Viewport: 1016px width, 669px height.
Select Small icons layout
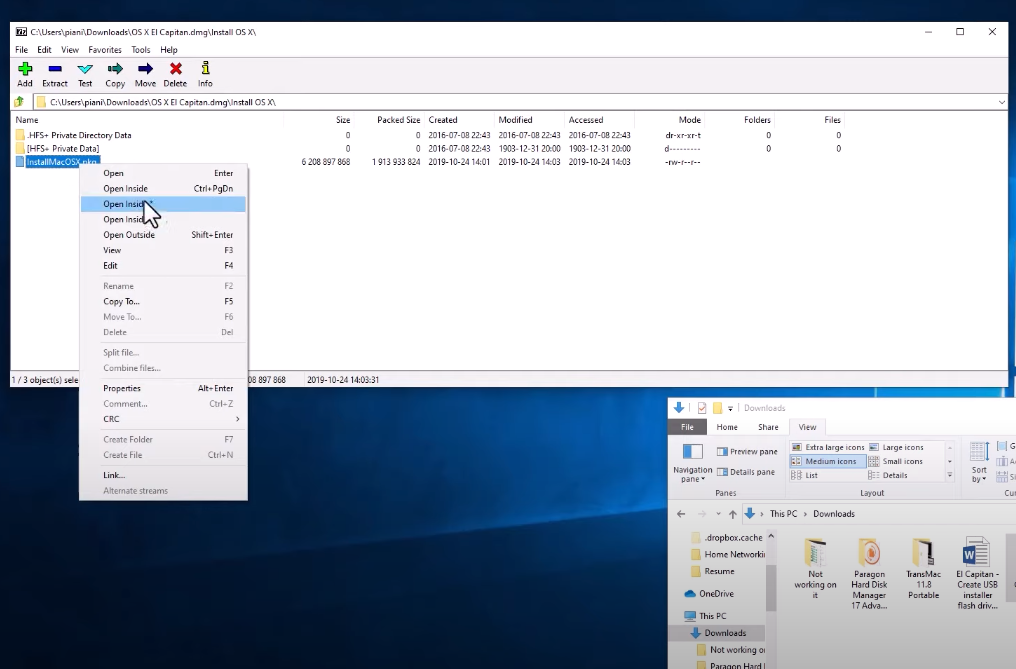tap(895, 462)
